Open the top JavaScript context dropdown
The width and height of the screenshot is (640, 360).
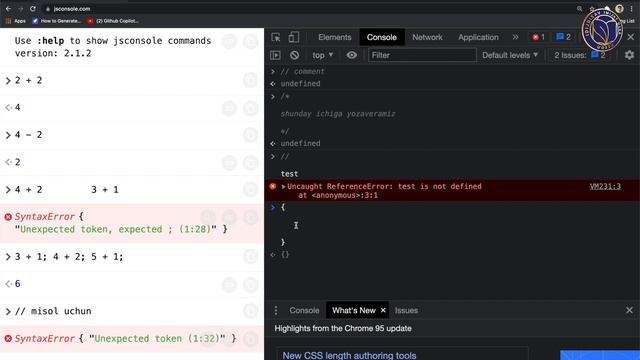click(x=322, y=55)
